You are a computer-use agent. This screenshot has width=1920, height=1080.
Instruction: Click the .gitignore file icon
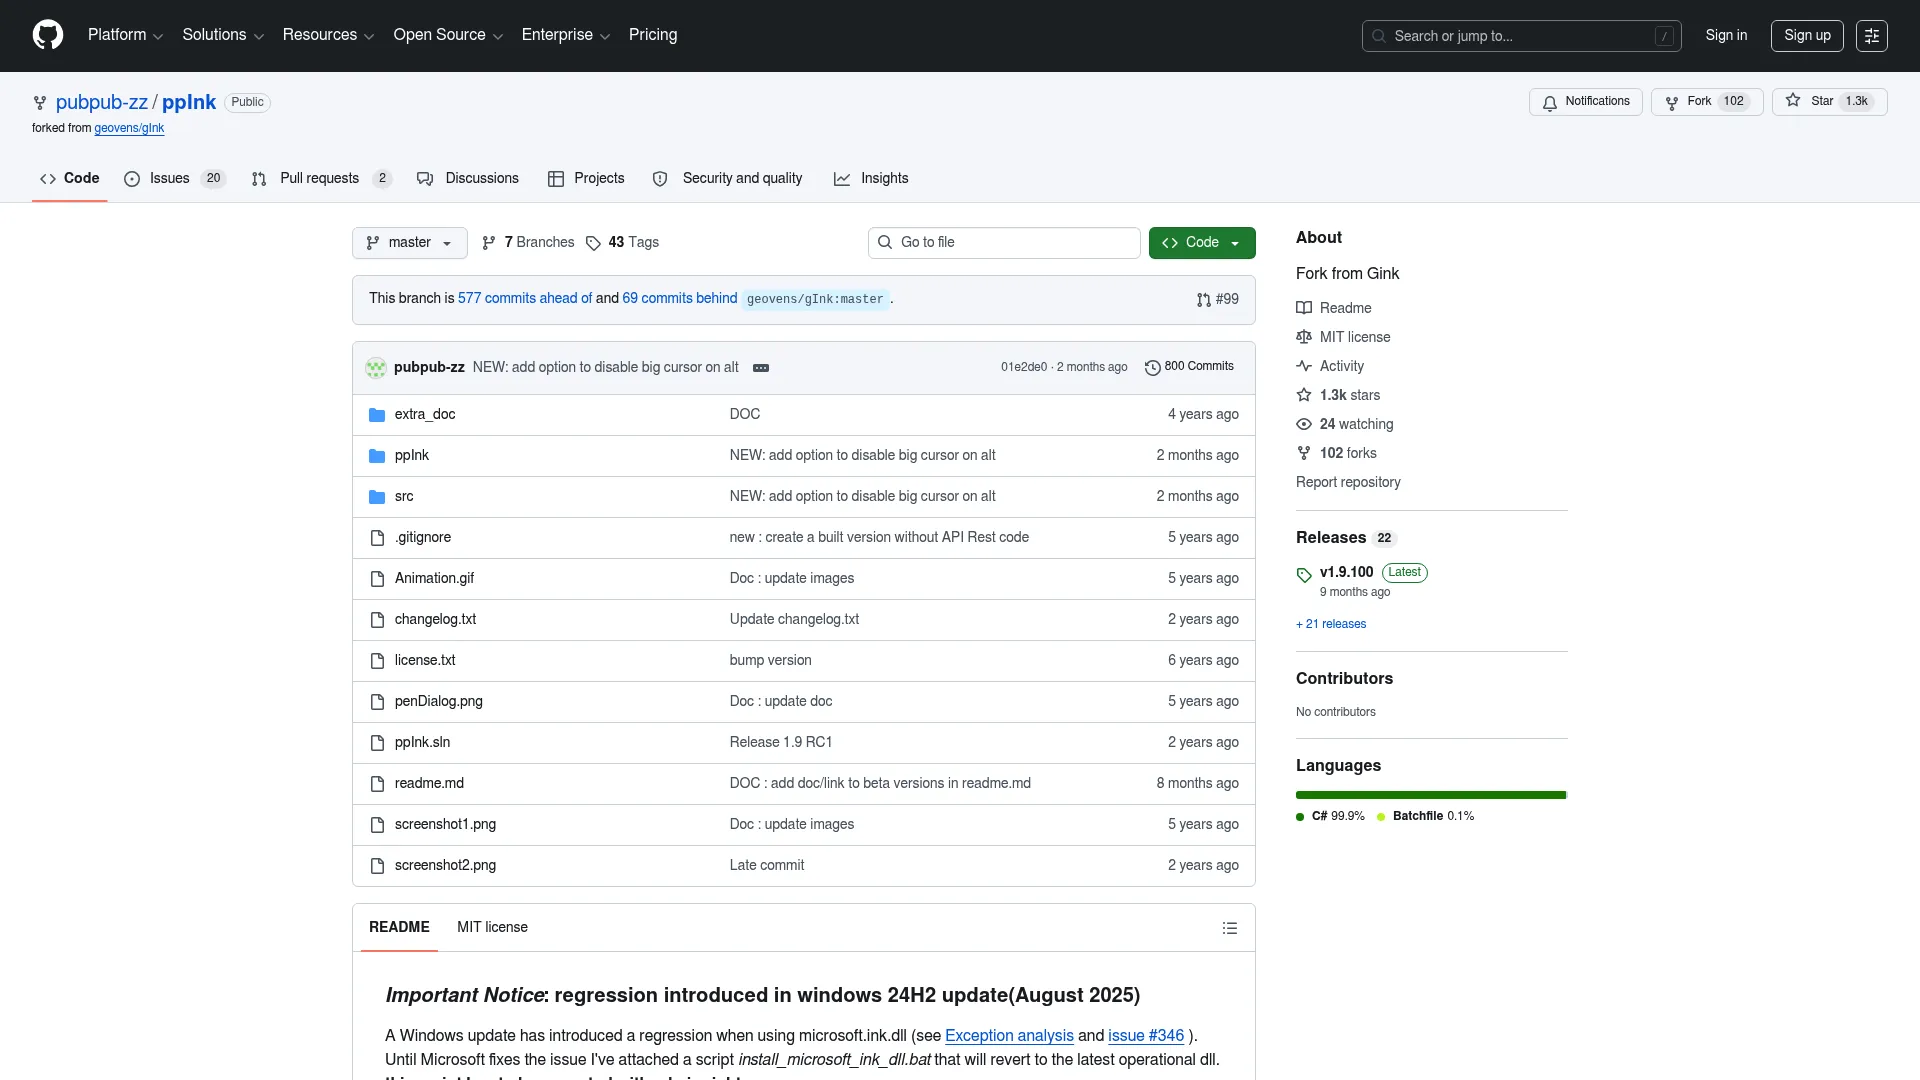[x=377, y=538]
